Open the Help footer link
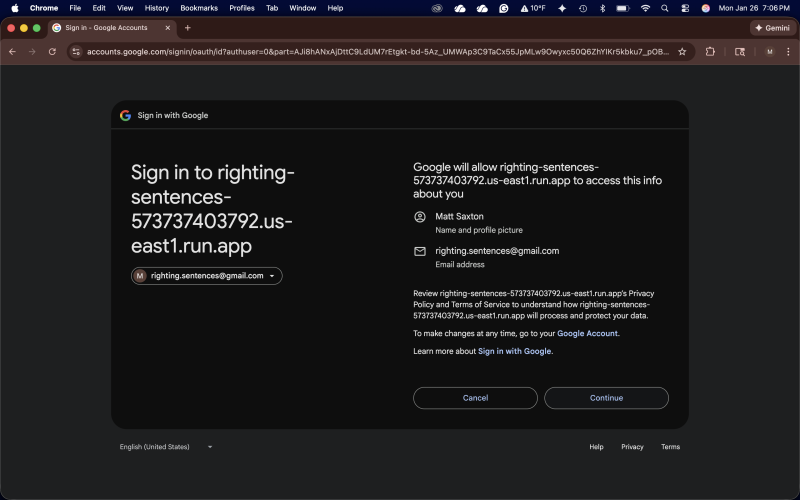 [596, 447]
